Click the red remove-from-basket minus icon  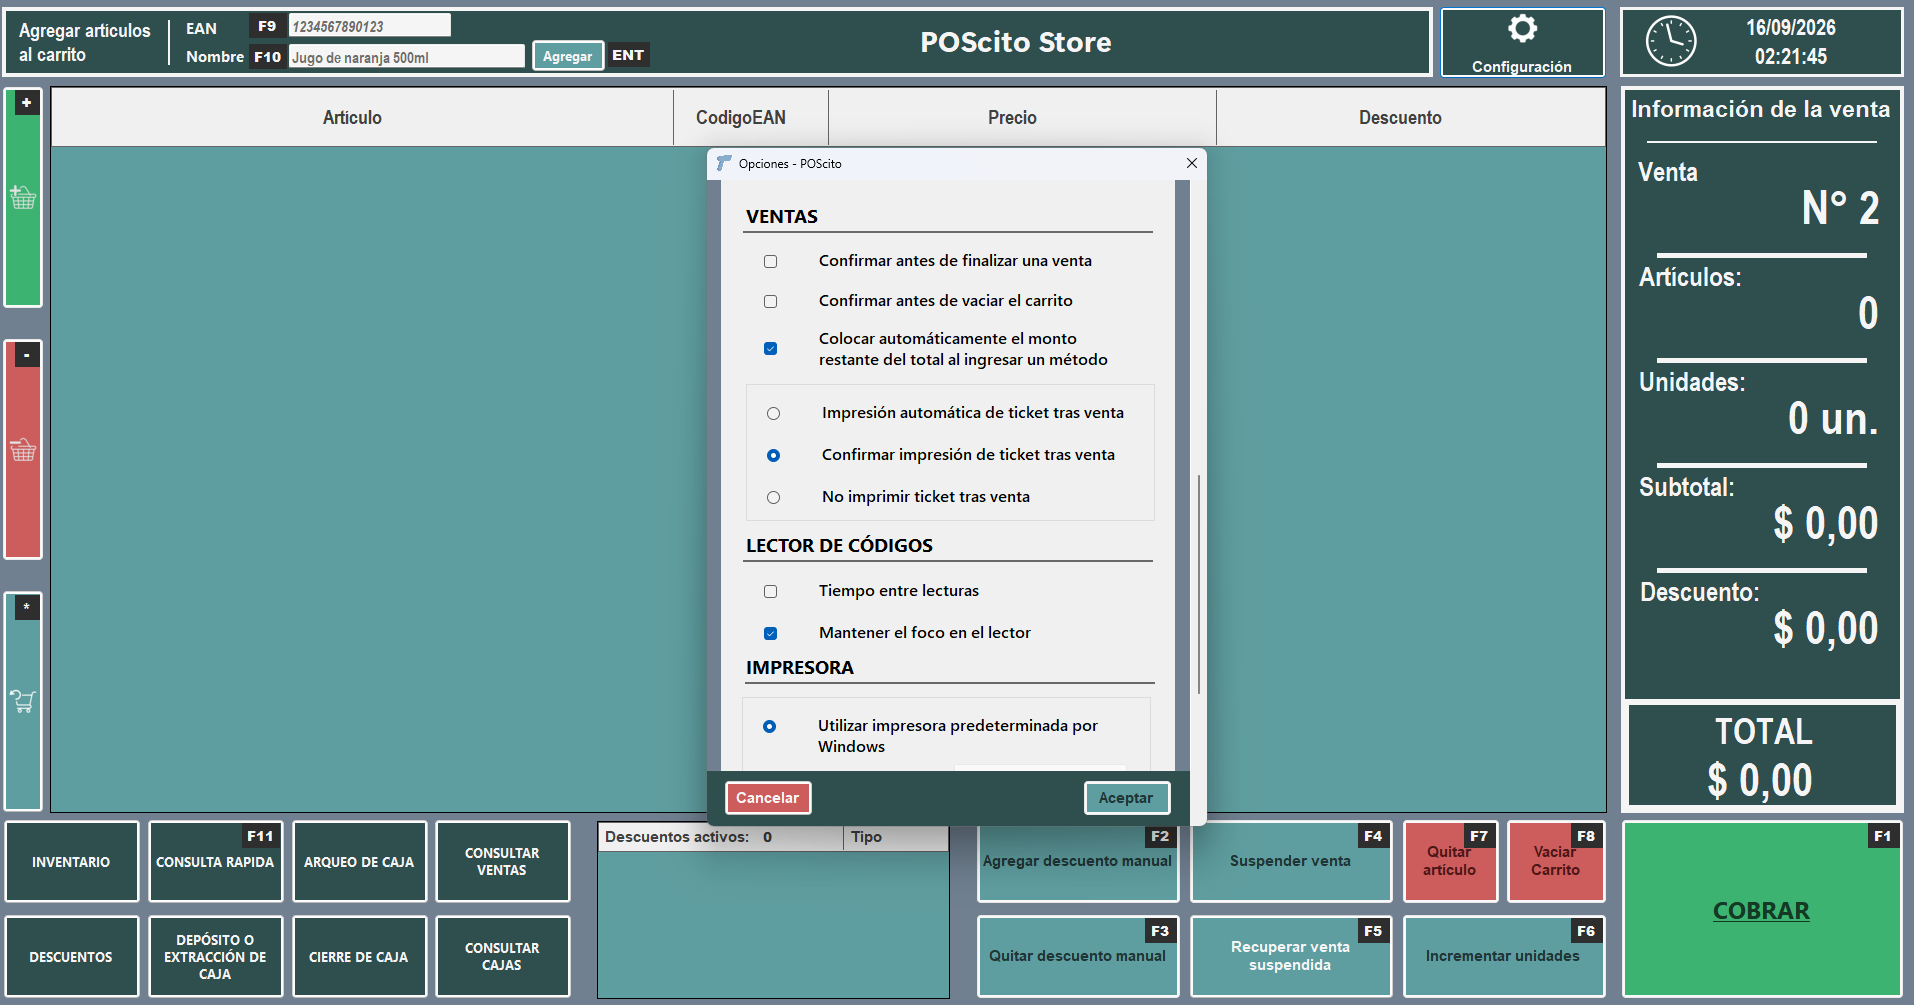[x=23, y=450]
